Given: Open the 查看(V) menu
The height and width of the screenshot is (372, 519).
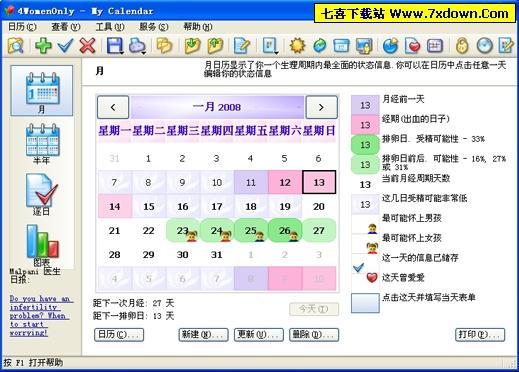Looking at the screenshot, I should click(x=66, y=27).
